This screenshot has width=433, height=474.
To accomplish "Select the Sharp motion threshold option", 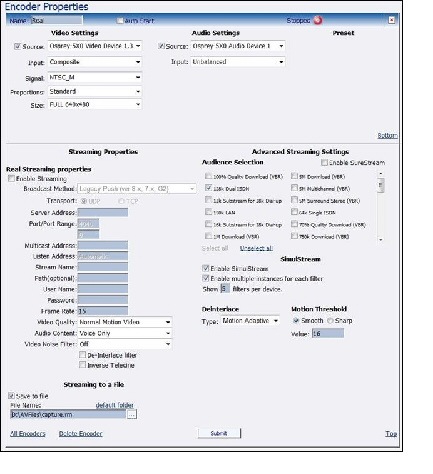I will point(330,321).
